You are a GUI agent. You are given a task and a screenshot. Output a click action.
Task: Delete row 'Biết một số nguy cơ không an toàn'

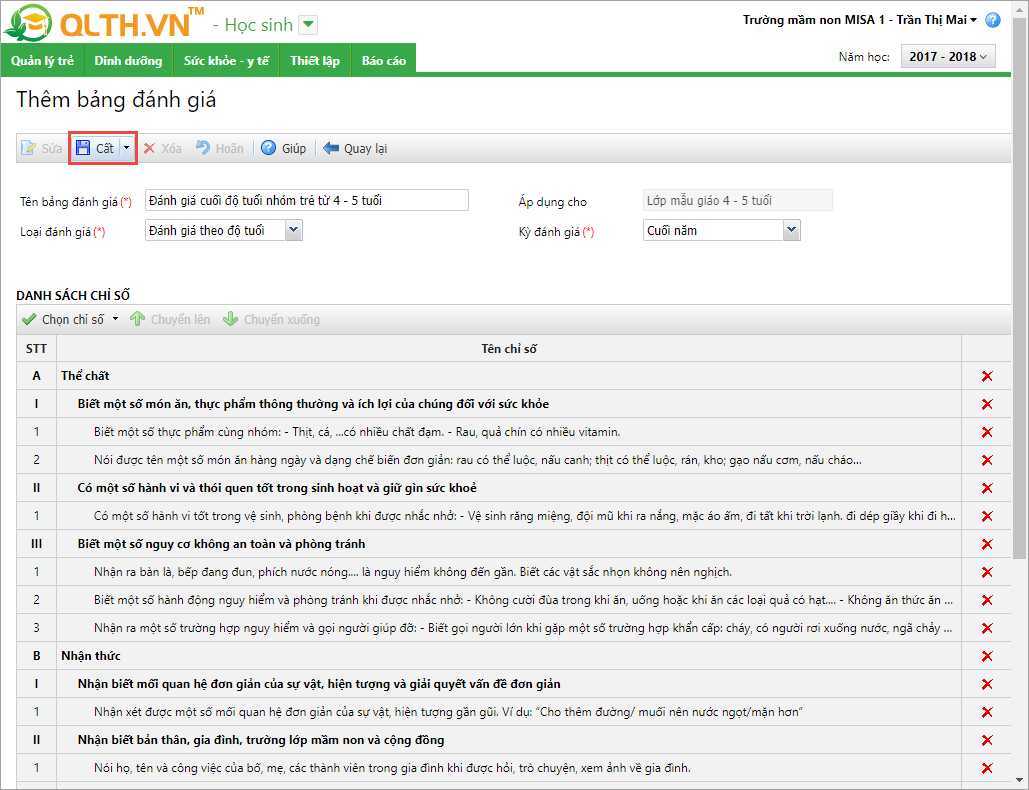986,544
